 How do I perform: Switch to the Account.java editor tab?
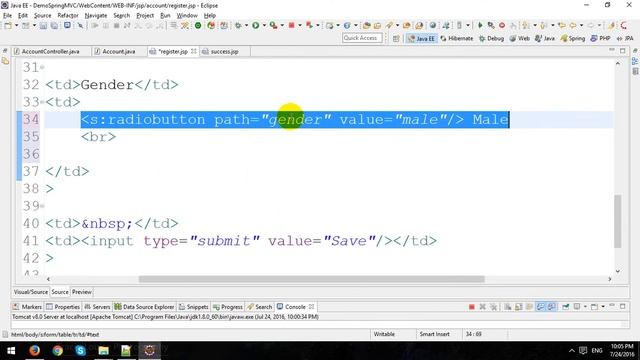[119, 52]
